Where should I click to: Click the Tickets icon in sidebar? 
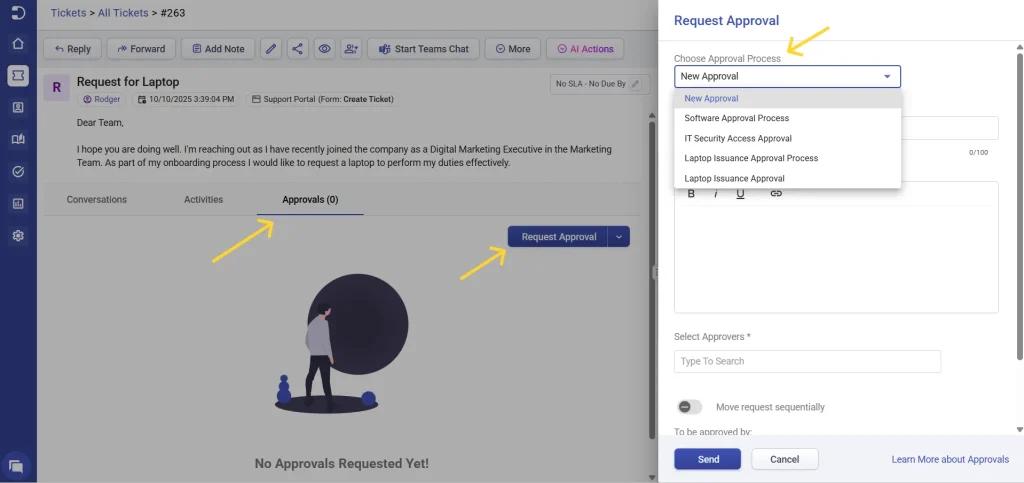(17, 76)
